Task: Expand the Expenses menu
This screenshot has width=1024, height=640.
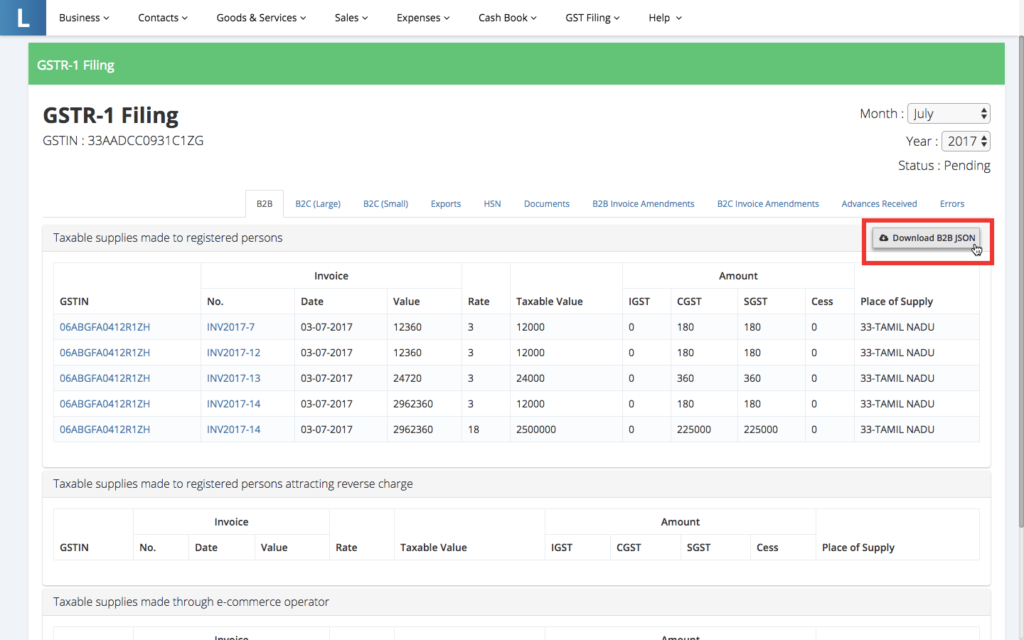Action: tap(423, 18)
